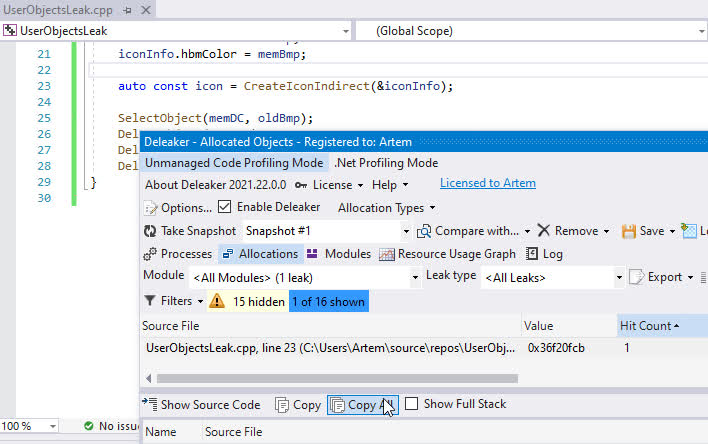Click the 15 hidden button
708x444 pixels.
(x=247, y=301)
